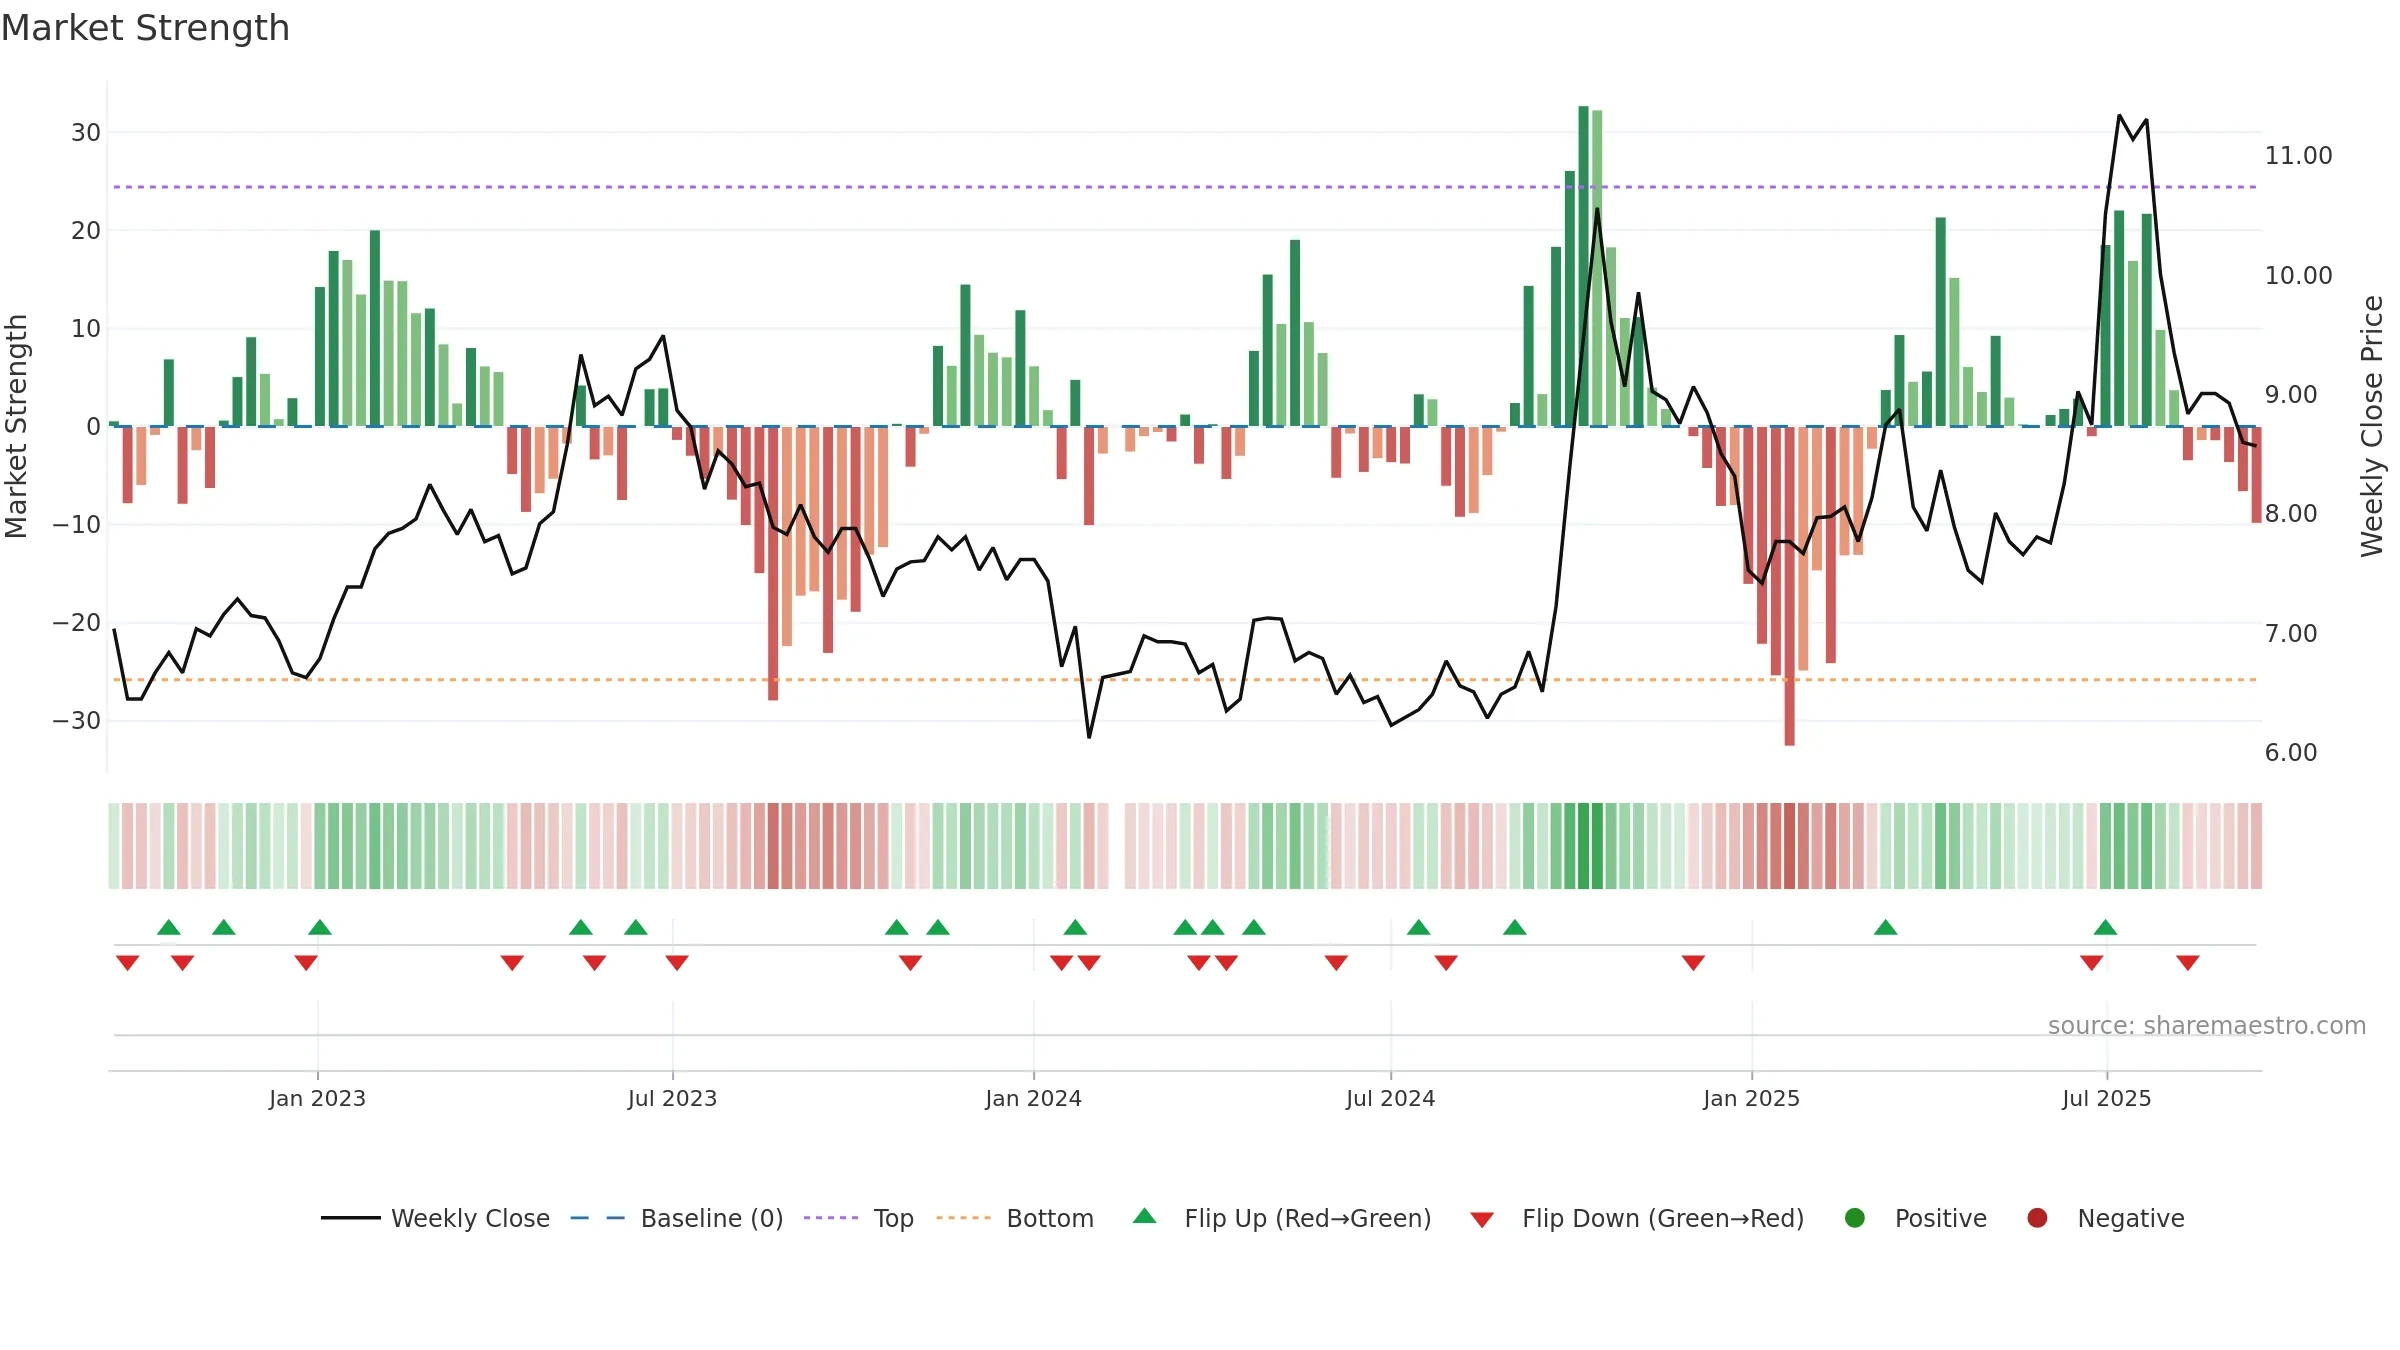This screenshot has width=2400, height=1350.
Task: Toggle the Negative legend entry
Action: coord(2105,1218)
